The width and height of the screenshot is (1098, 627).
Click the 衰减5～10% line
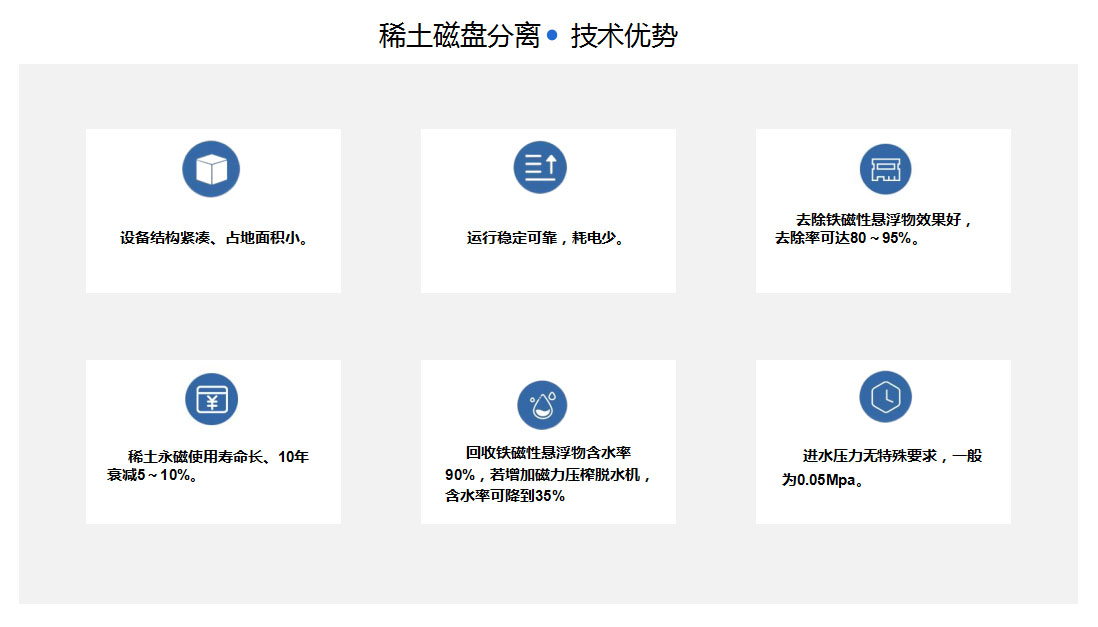152,475
